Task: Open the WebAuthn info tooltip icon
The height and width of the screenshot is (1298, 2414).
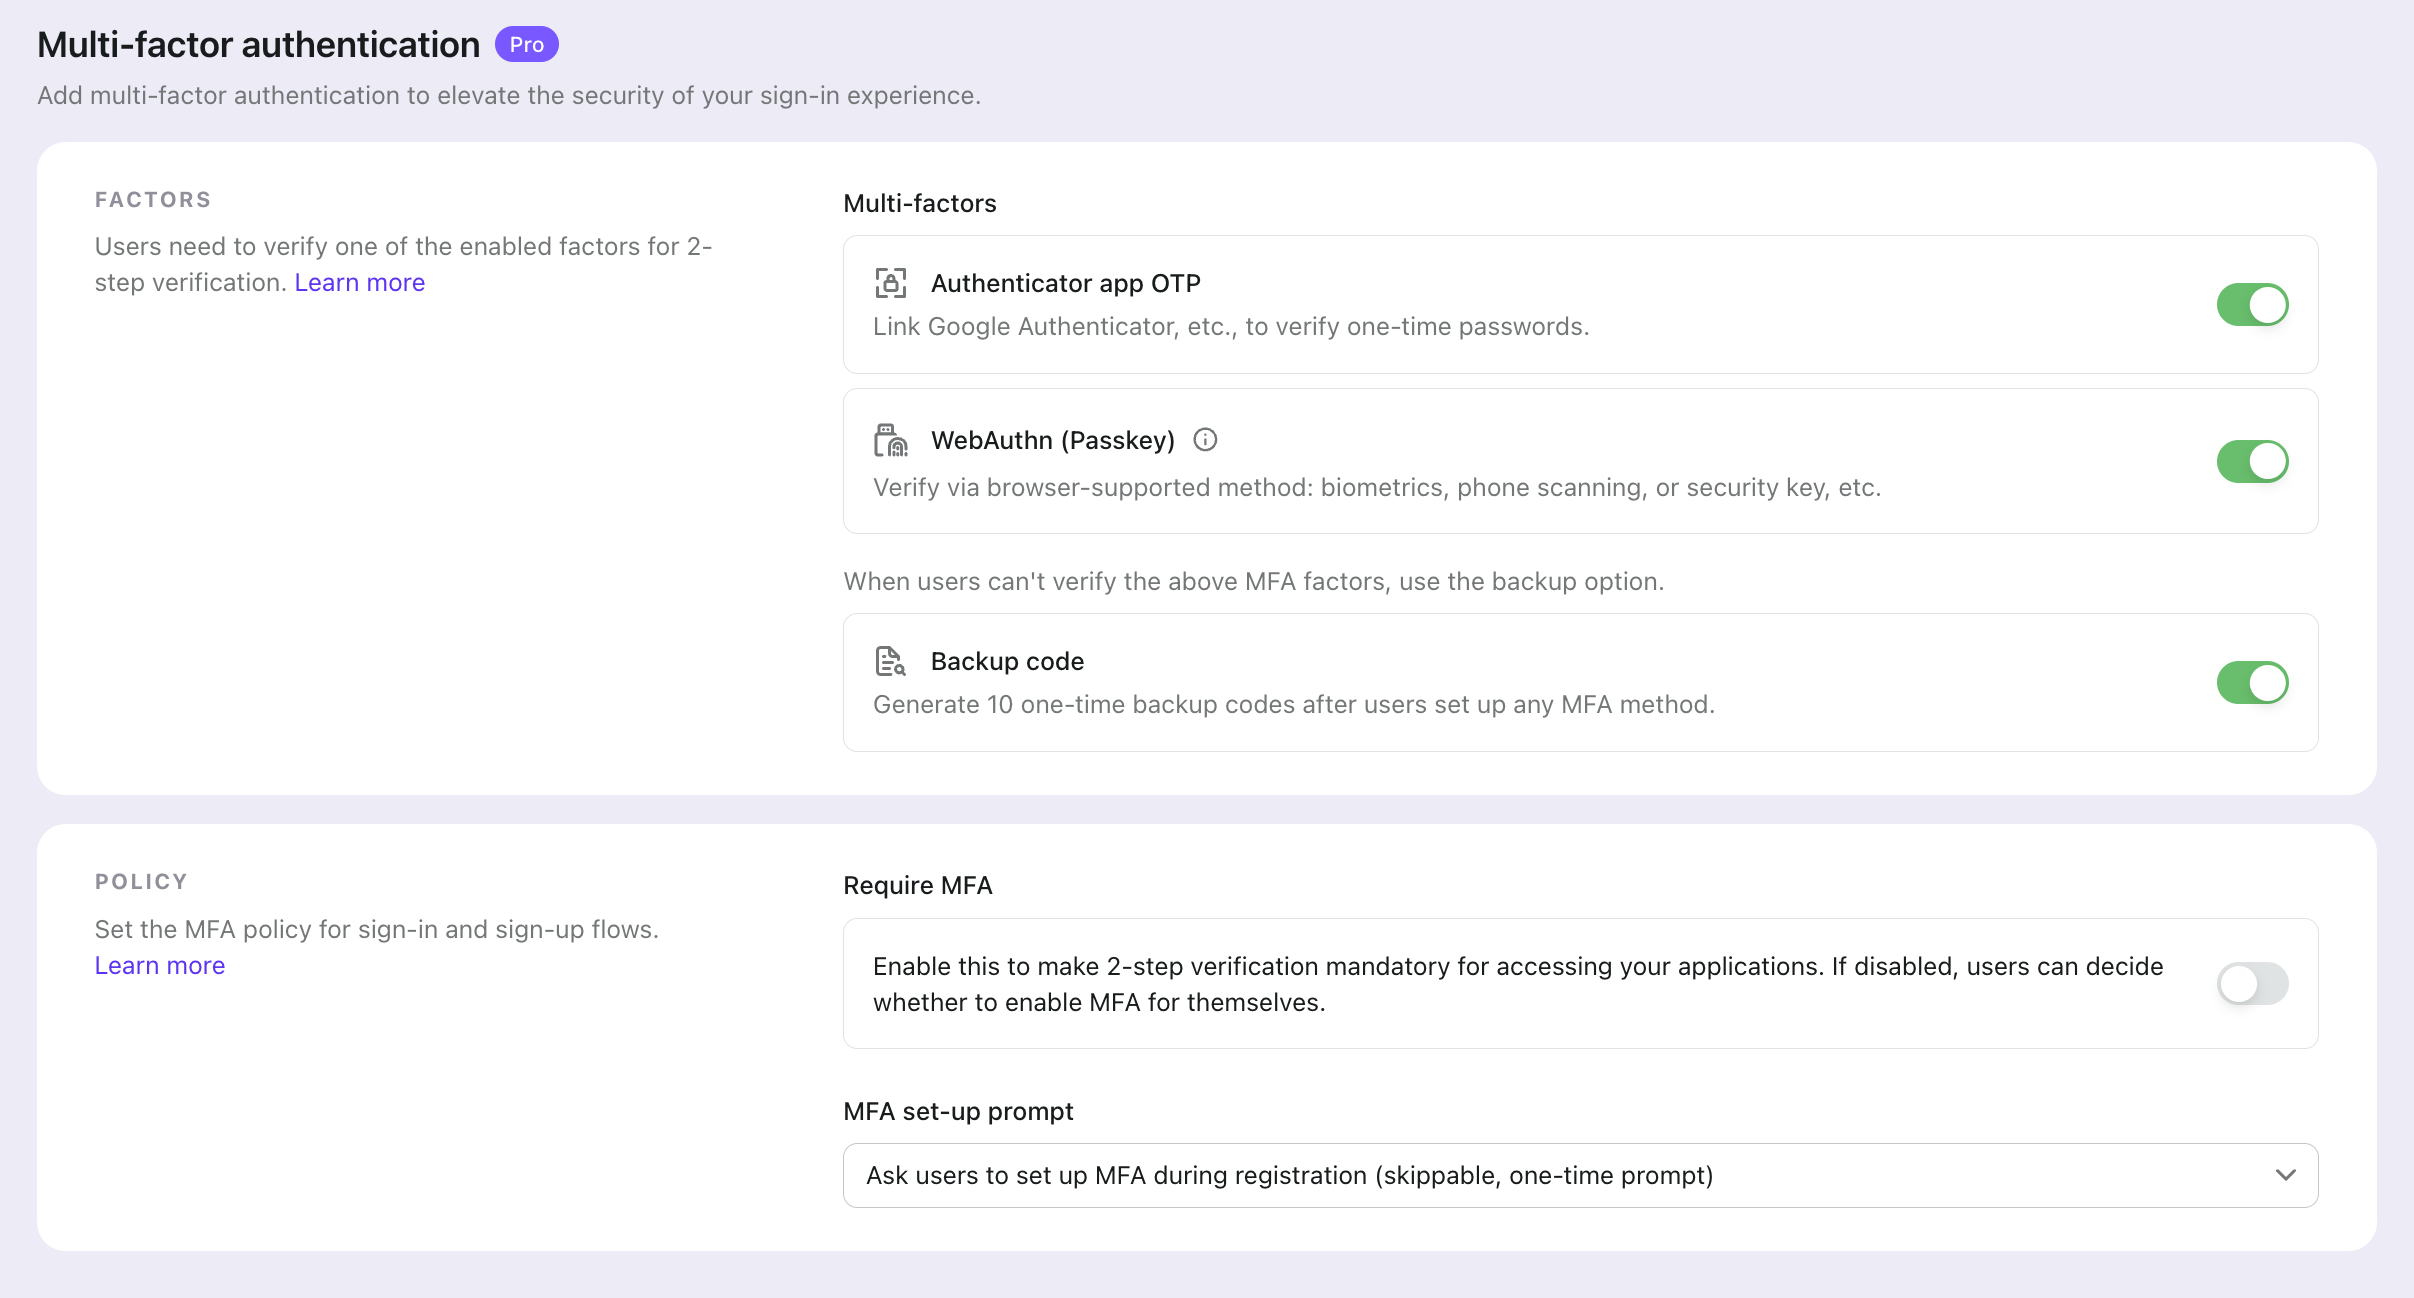Action: point(1205,440)
